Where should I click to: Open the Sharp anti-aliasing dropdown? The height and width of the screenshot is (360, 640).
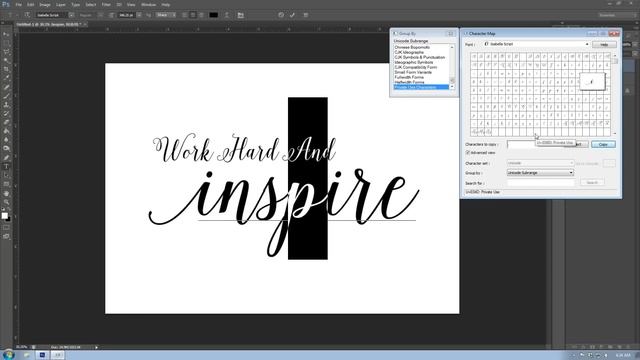[165, 15]
